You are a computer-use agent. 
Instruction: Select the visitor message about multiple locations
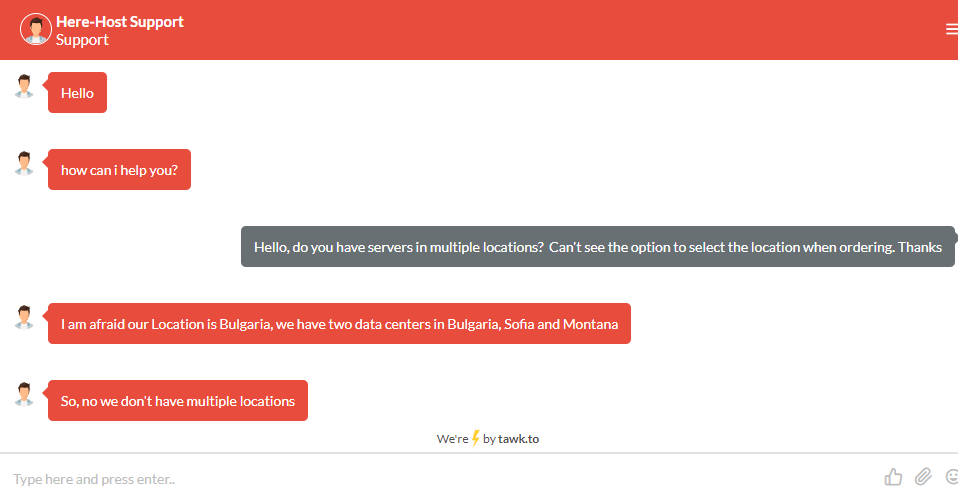coord(598,246)
